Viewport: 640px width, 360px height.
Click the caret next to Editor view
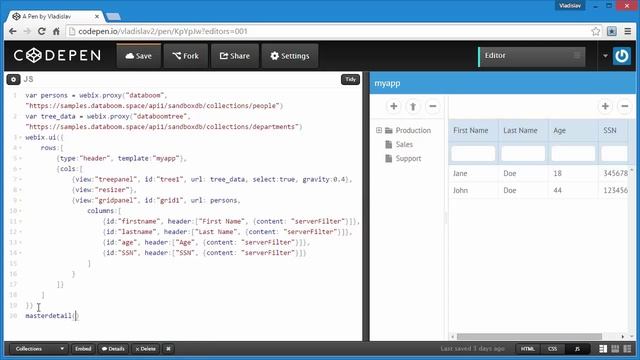click(x=605, y=56)
